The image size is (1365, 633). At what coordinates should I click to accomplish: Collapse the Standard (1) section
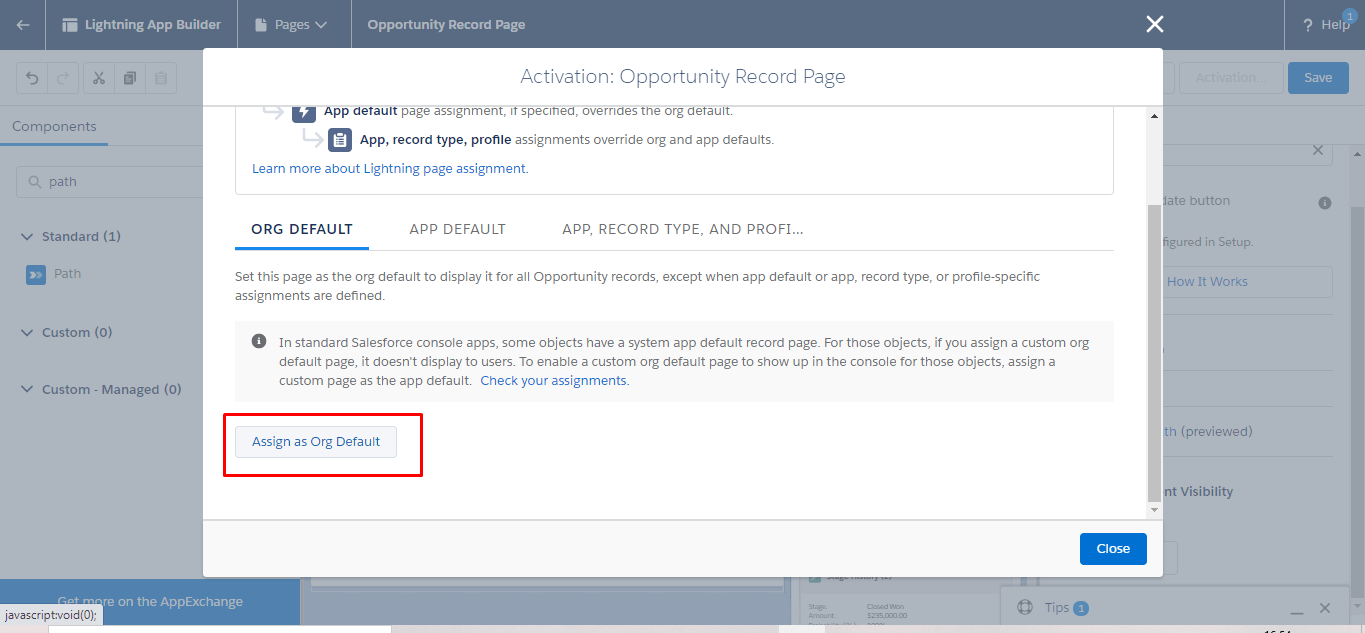tap(27, 237)
